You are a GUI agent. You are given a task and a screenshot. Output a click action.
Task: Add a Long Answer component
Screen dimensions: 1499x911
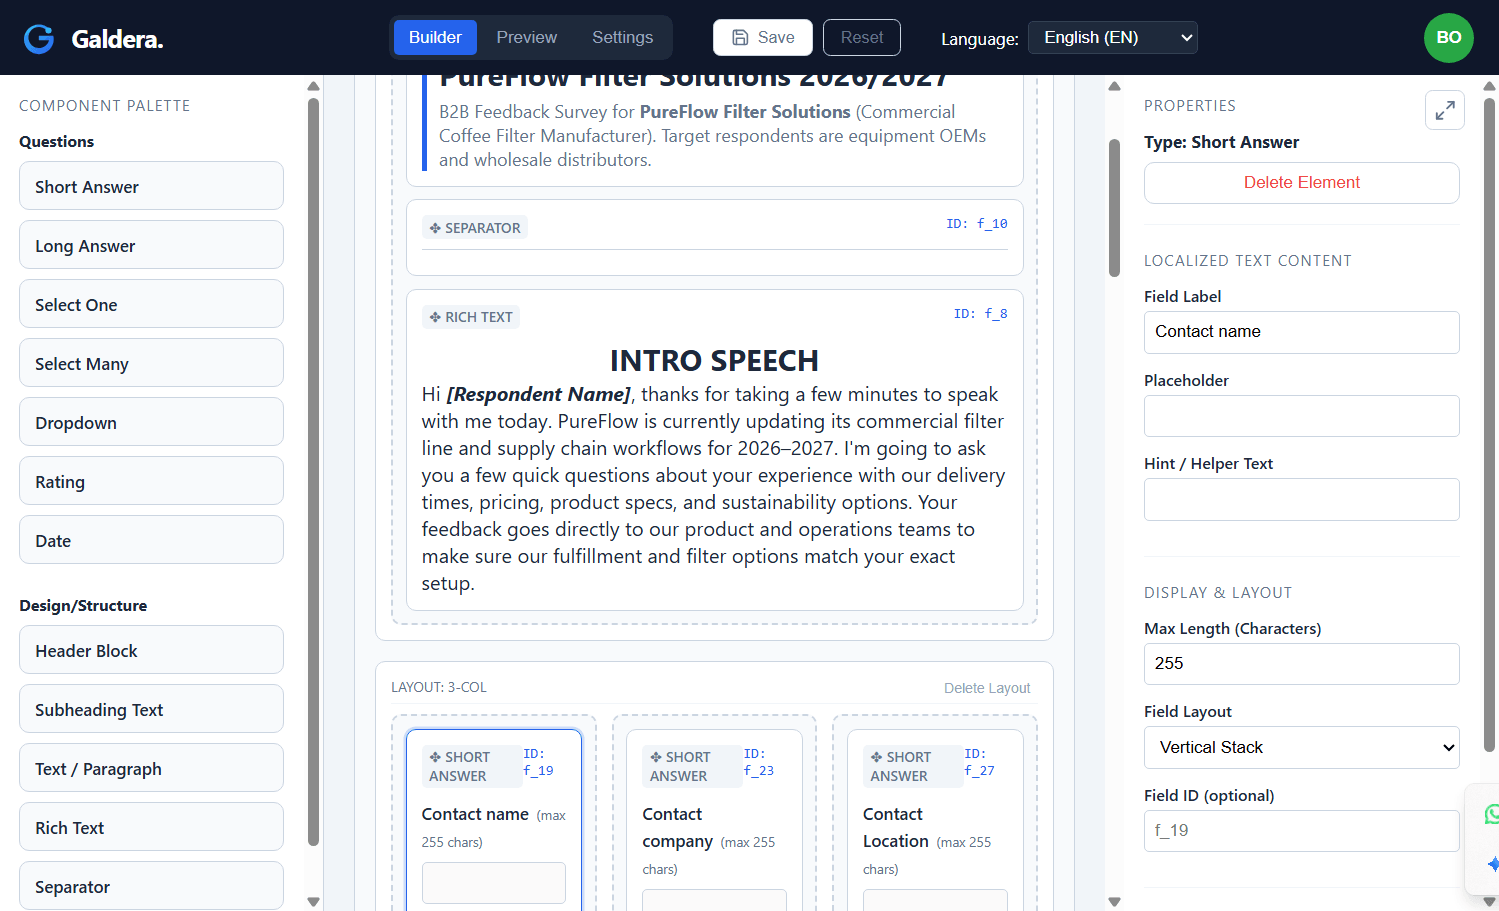click(151, 245)
